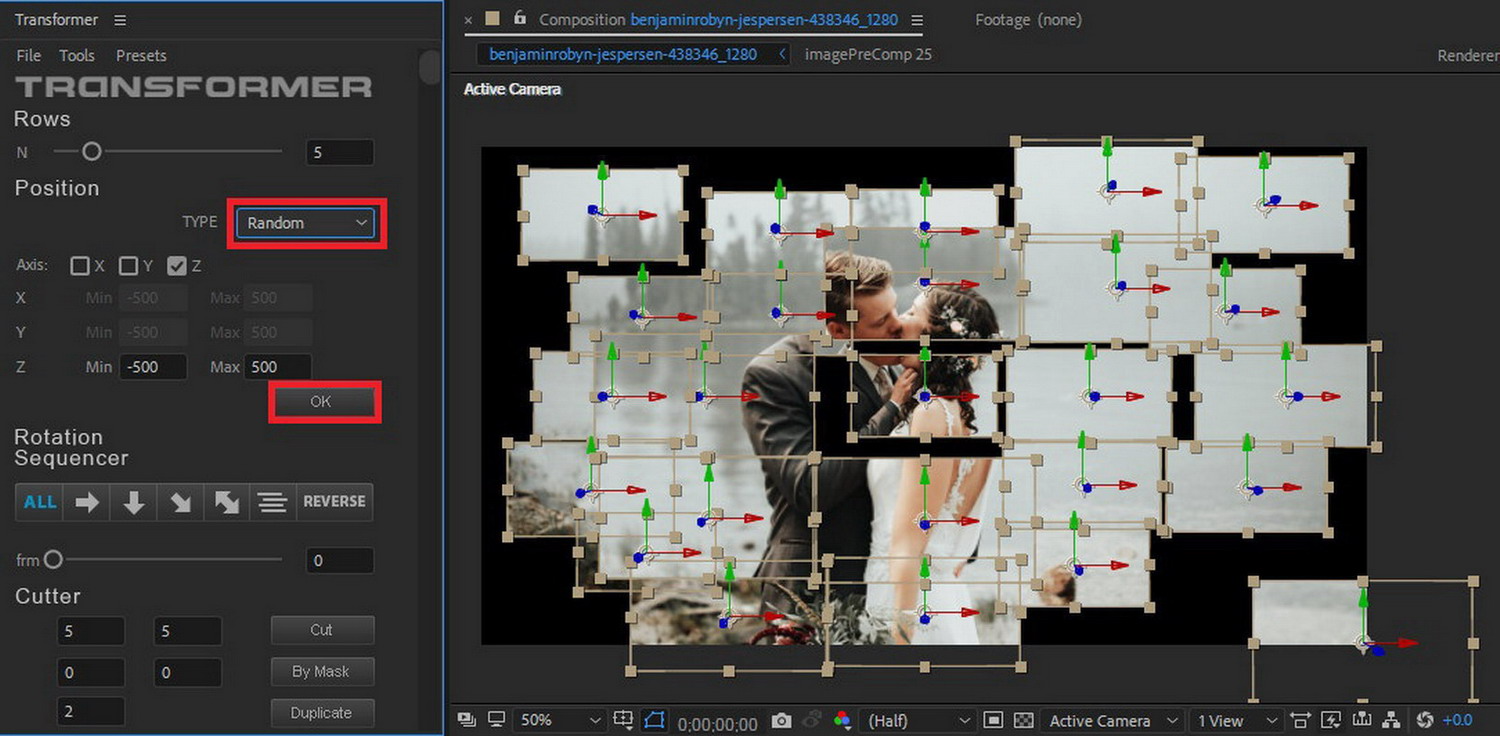Open the show channel RGB icon
The height and width of the screenshot is (736, 1500).
click(x=842, y=720)
